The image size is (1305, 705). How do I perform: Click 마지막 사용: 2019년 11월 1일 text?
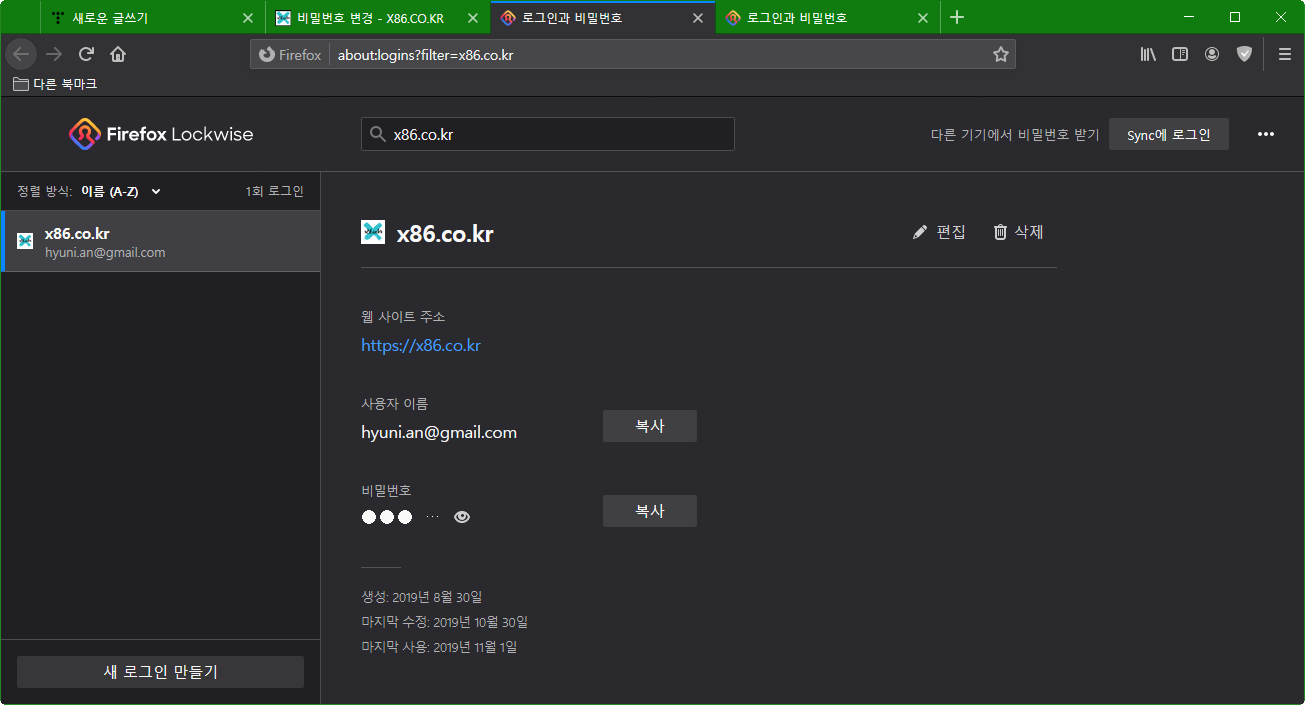[x=439, y=647]
